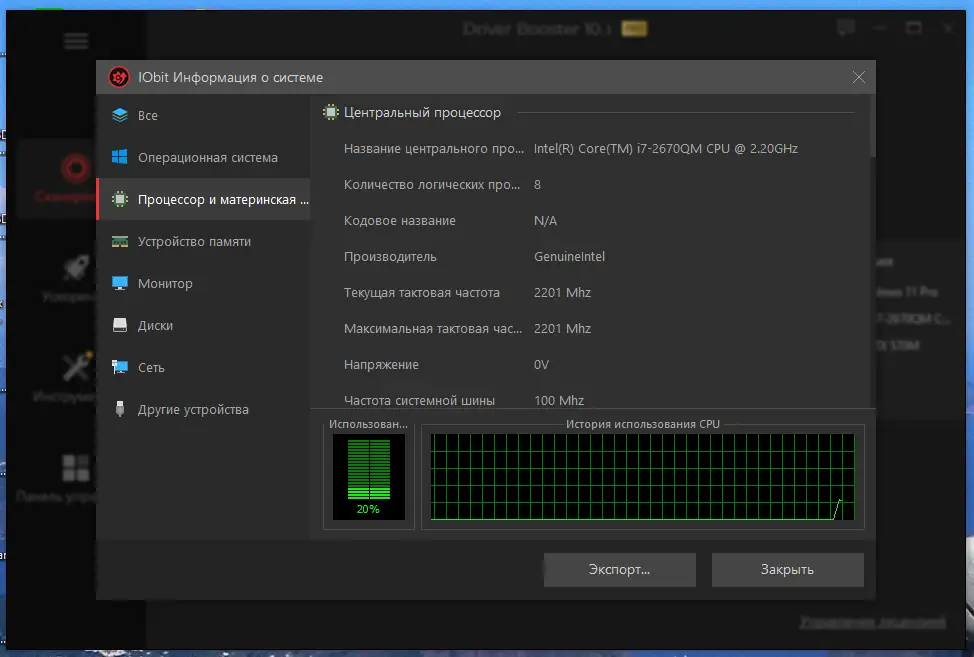974x657 pixels.
Task: Click the vertical scrollbar of the CPU details list
Action: point(872,127)
